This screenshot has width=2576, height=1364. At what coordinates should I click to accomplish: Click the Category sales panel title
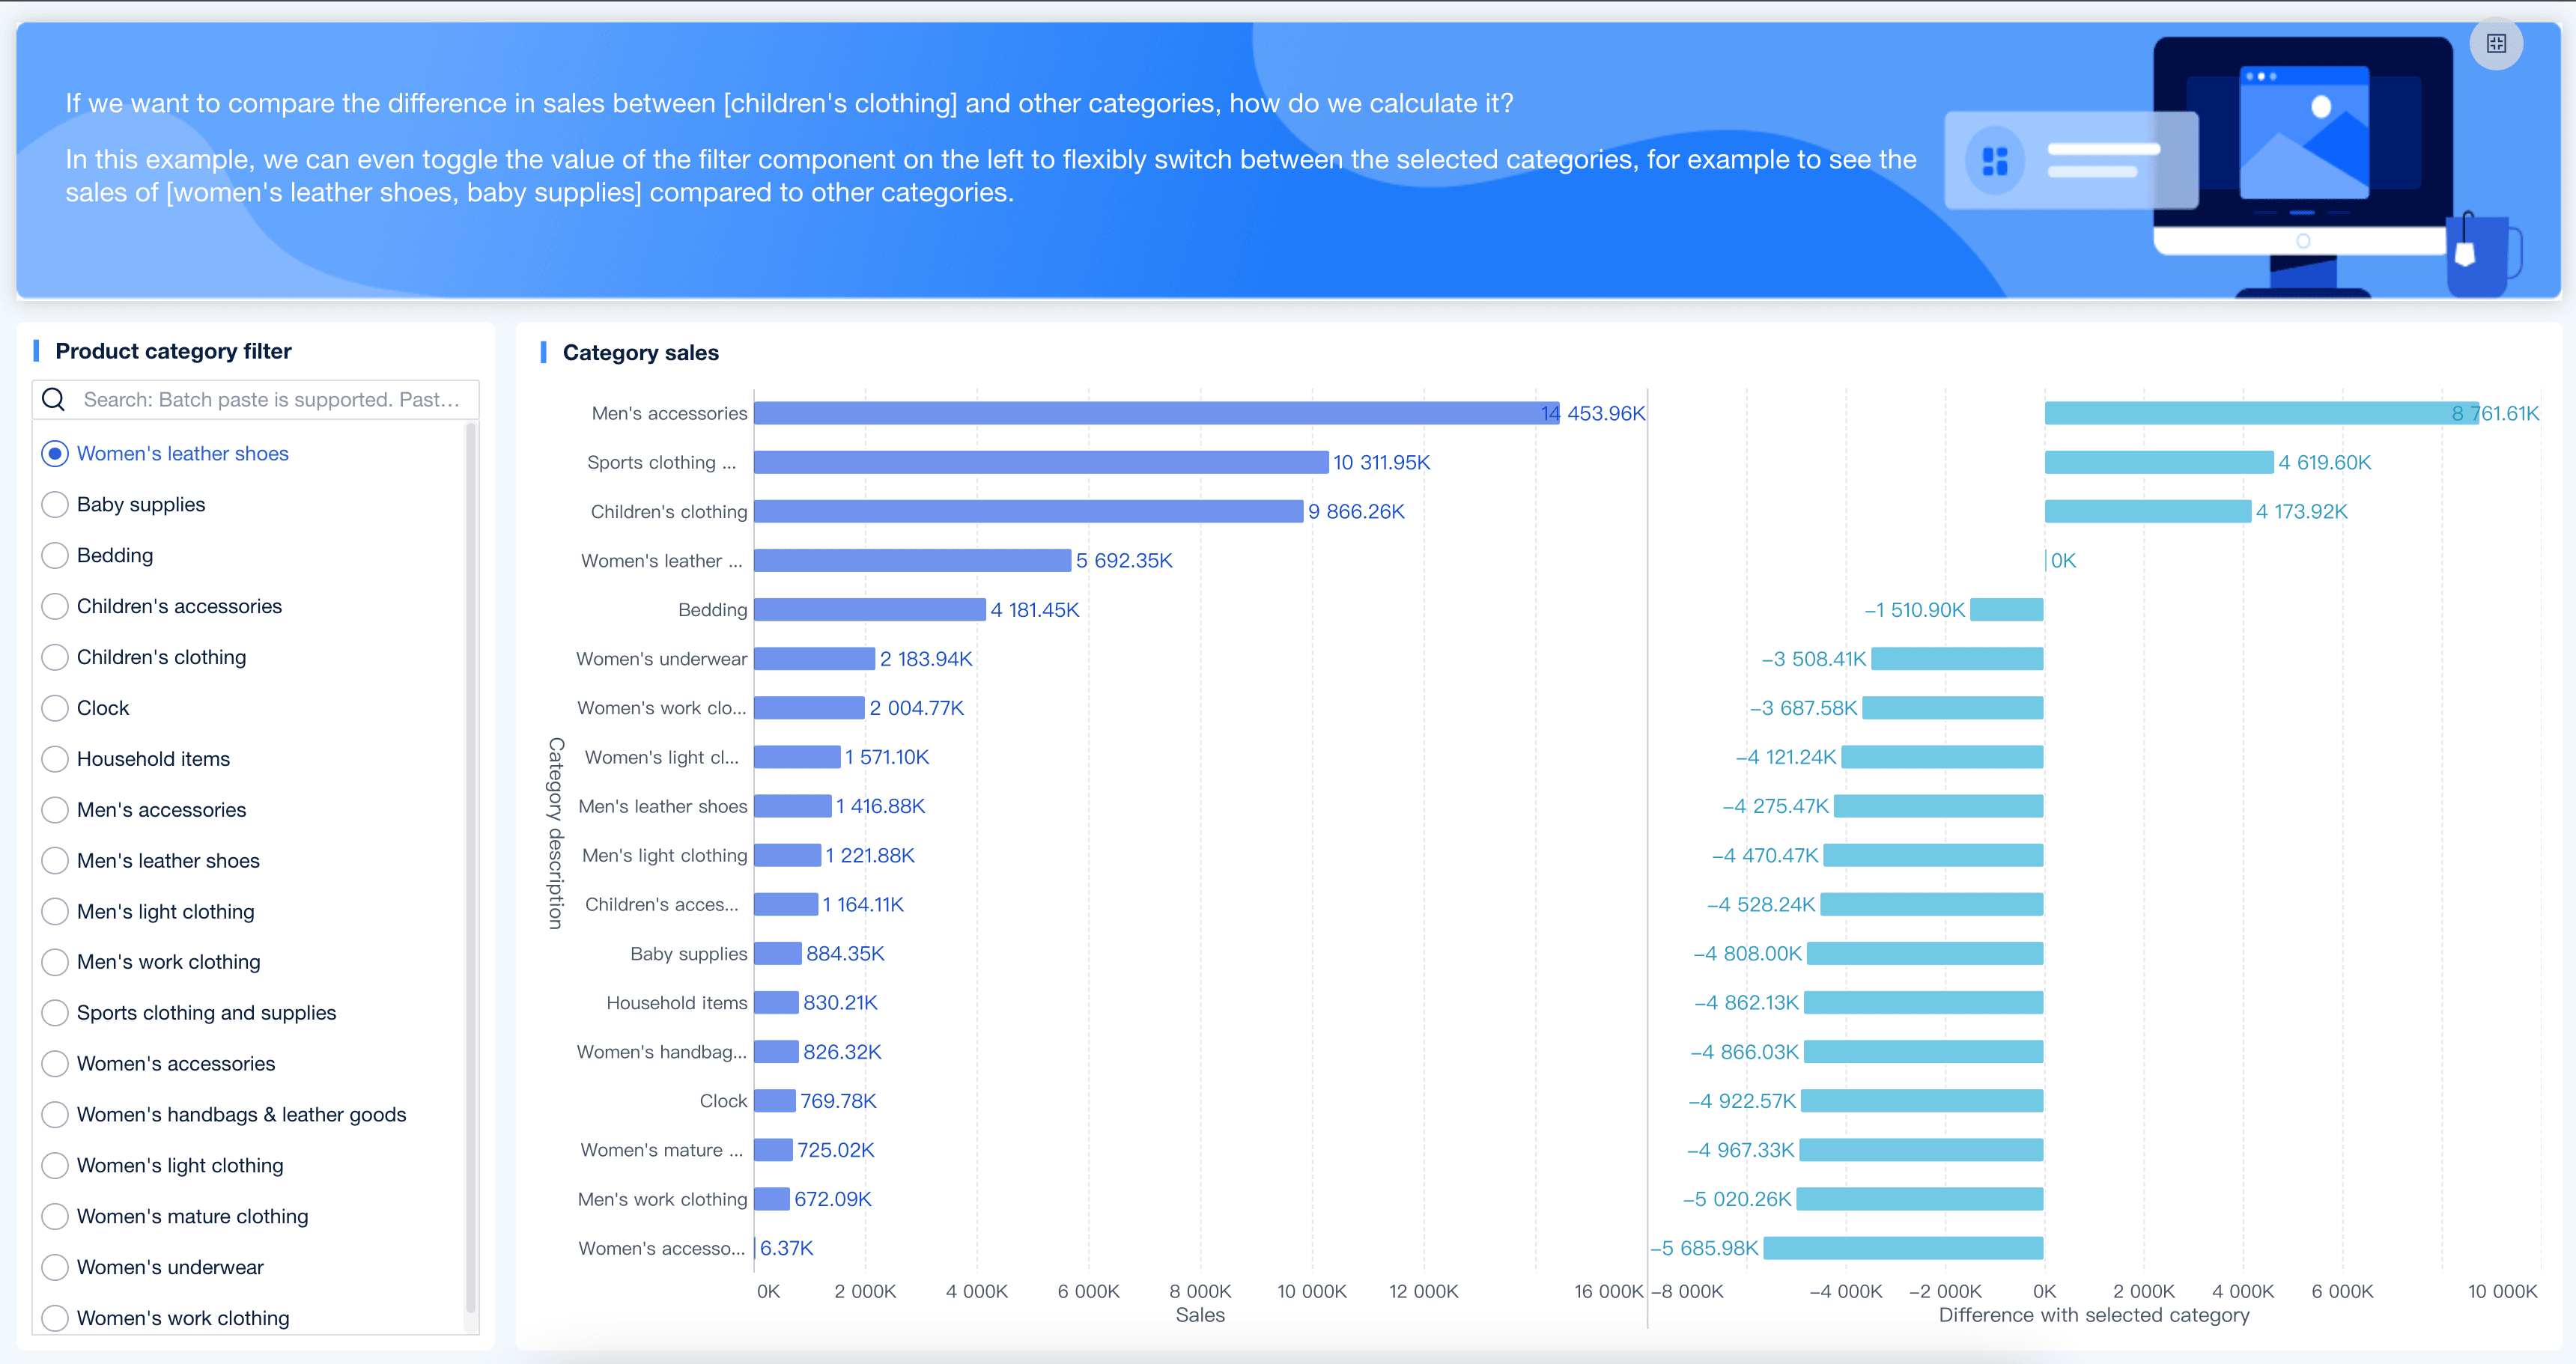click(641, 352)
